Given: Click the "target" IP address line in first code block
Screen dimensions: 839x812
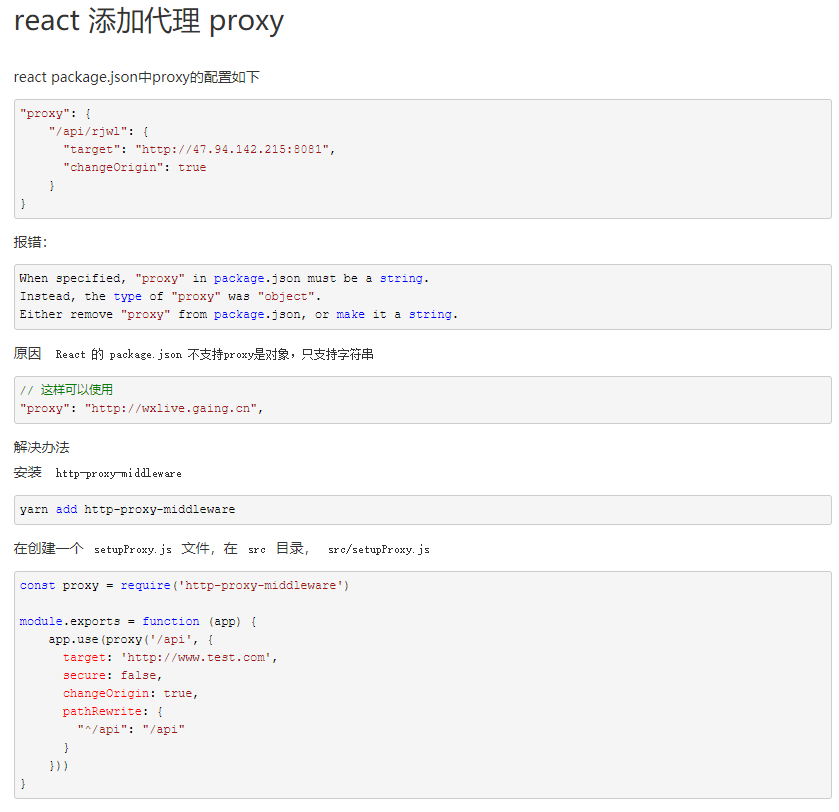Looking at the screenshot, I should tap(199, 149).
